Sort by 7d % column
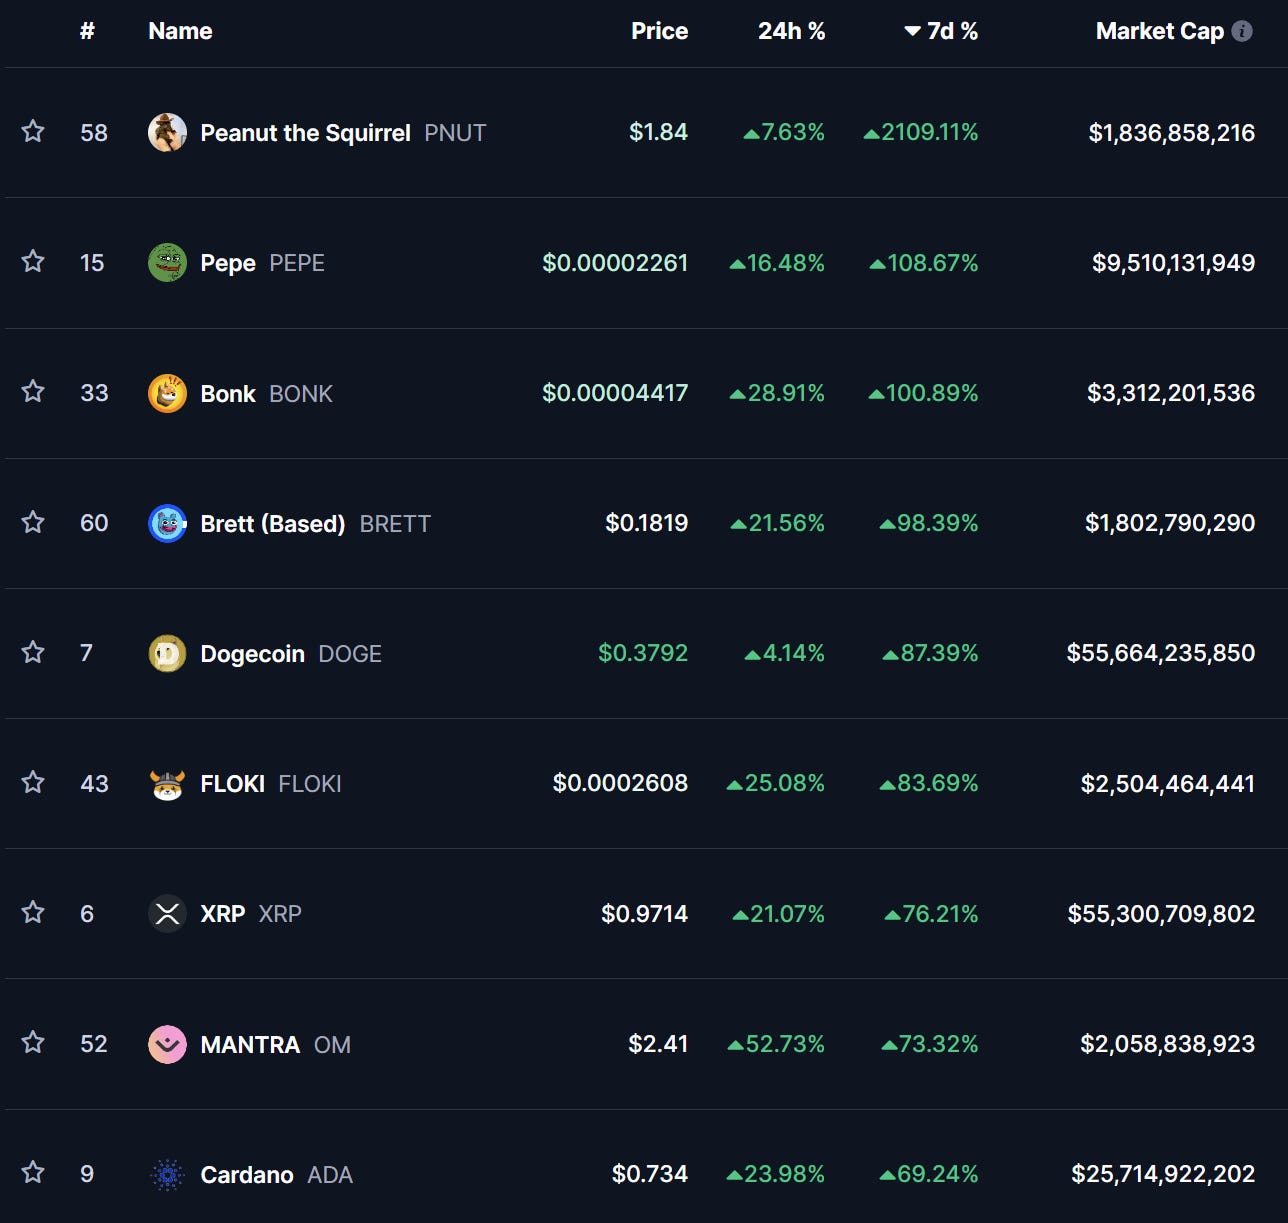 pyautogui.click(x=941, y=31)
